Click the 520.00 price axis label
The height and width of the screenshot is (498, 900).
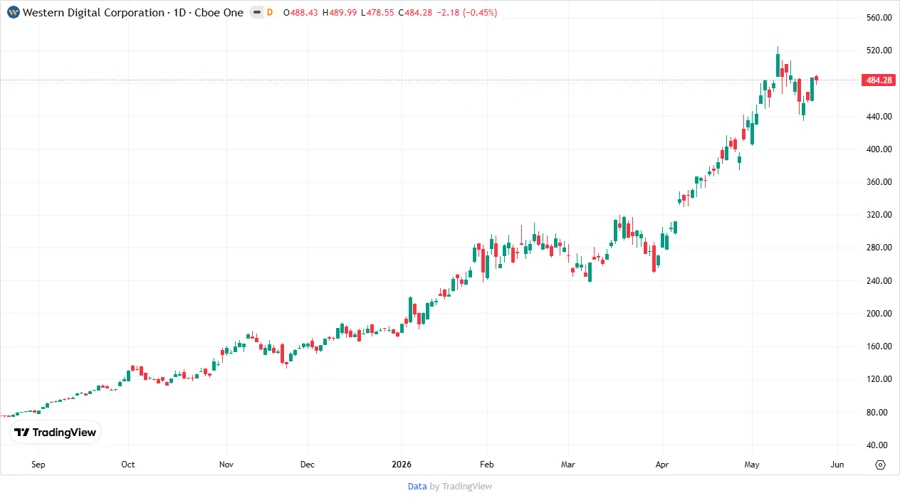point(879,50)
